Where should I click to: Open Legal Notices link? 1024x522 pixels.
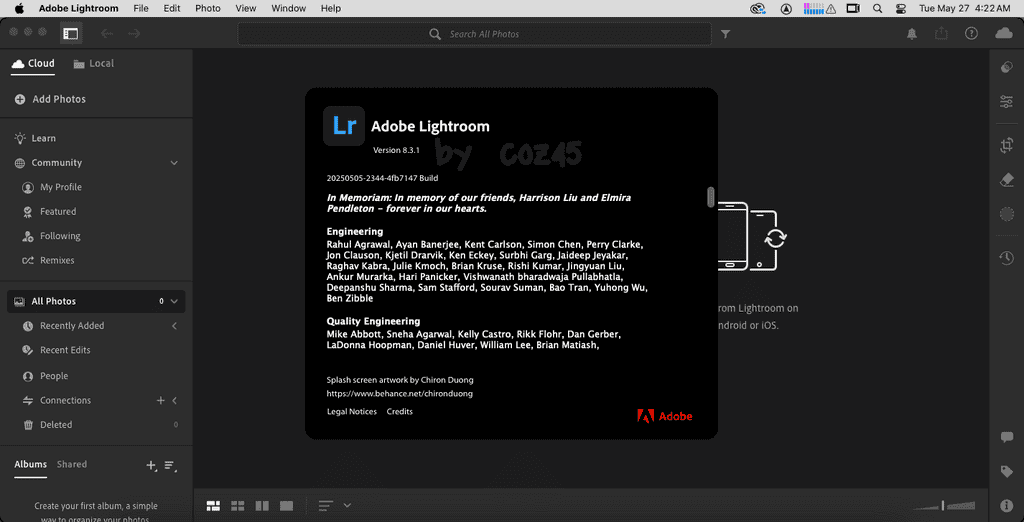pyautogui.click(x=352, y=412)
